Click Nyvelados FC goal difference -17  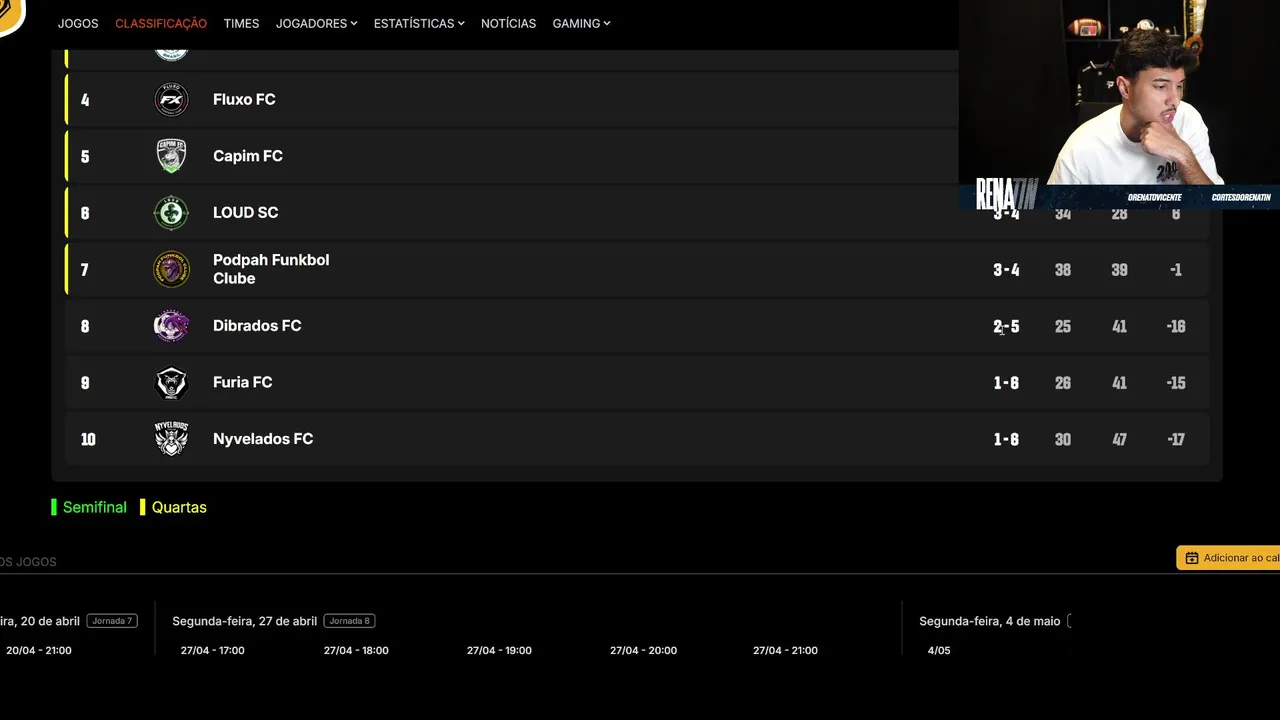point(1176,439)
